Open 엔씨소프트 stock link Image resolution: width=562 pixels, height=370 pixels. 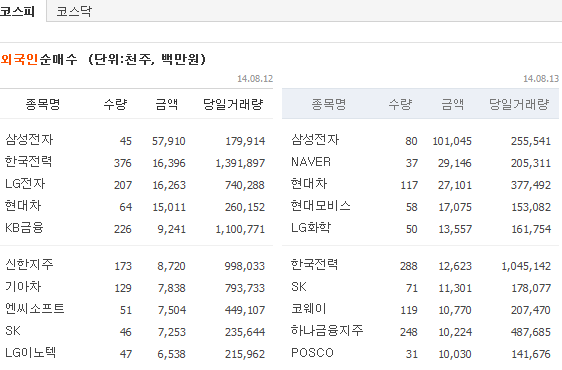tap(35, 309)
